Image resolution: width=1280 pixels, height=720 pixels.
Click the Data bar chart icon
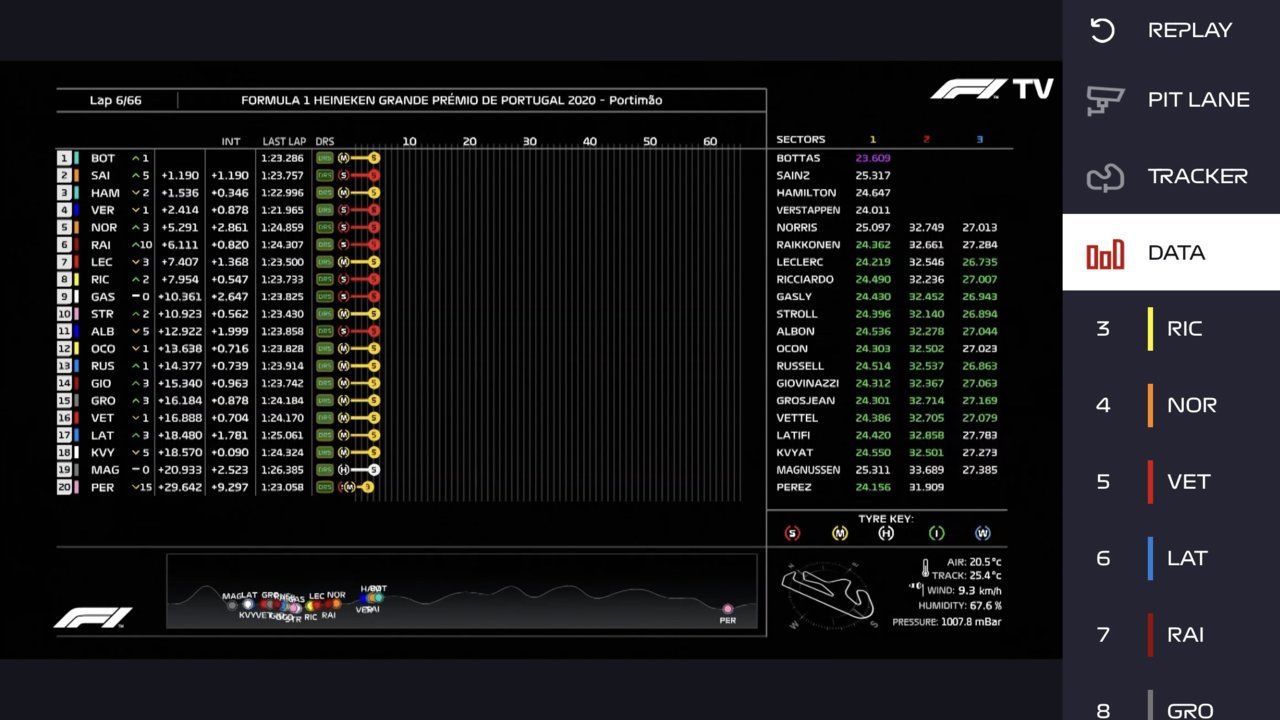tap(1105, 254)
